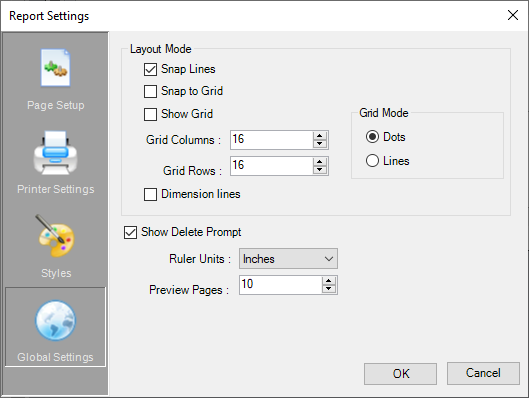
Task: Decrease Grid Rows with down arrow
Action: (319, 170)
